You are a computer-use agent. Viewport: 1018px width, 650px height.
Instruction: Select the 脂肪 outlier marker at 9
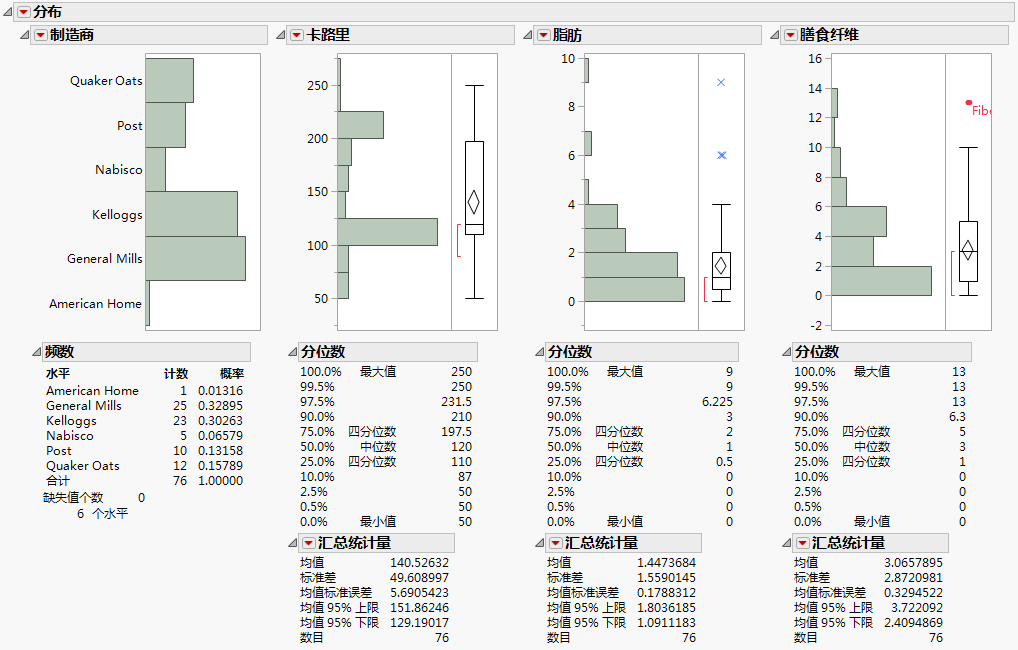(721, 82)
